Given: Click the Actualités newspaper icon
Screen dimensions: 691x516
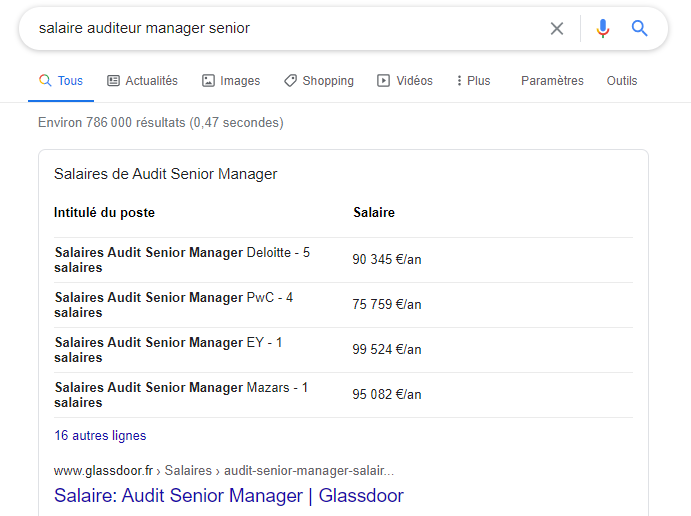Looking at the screenshot, I should pos(113,81).
